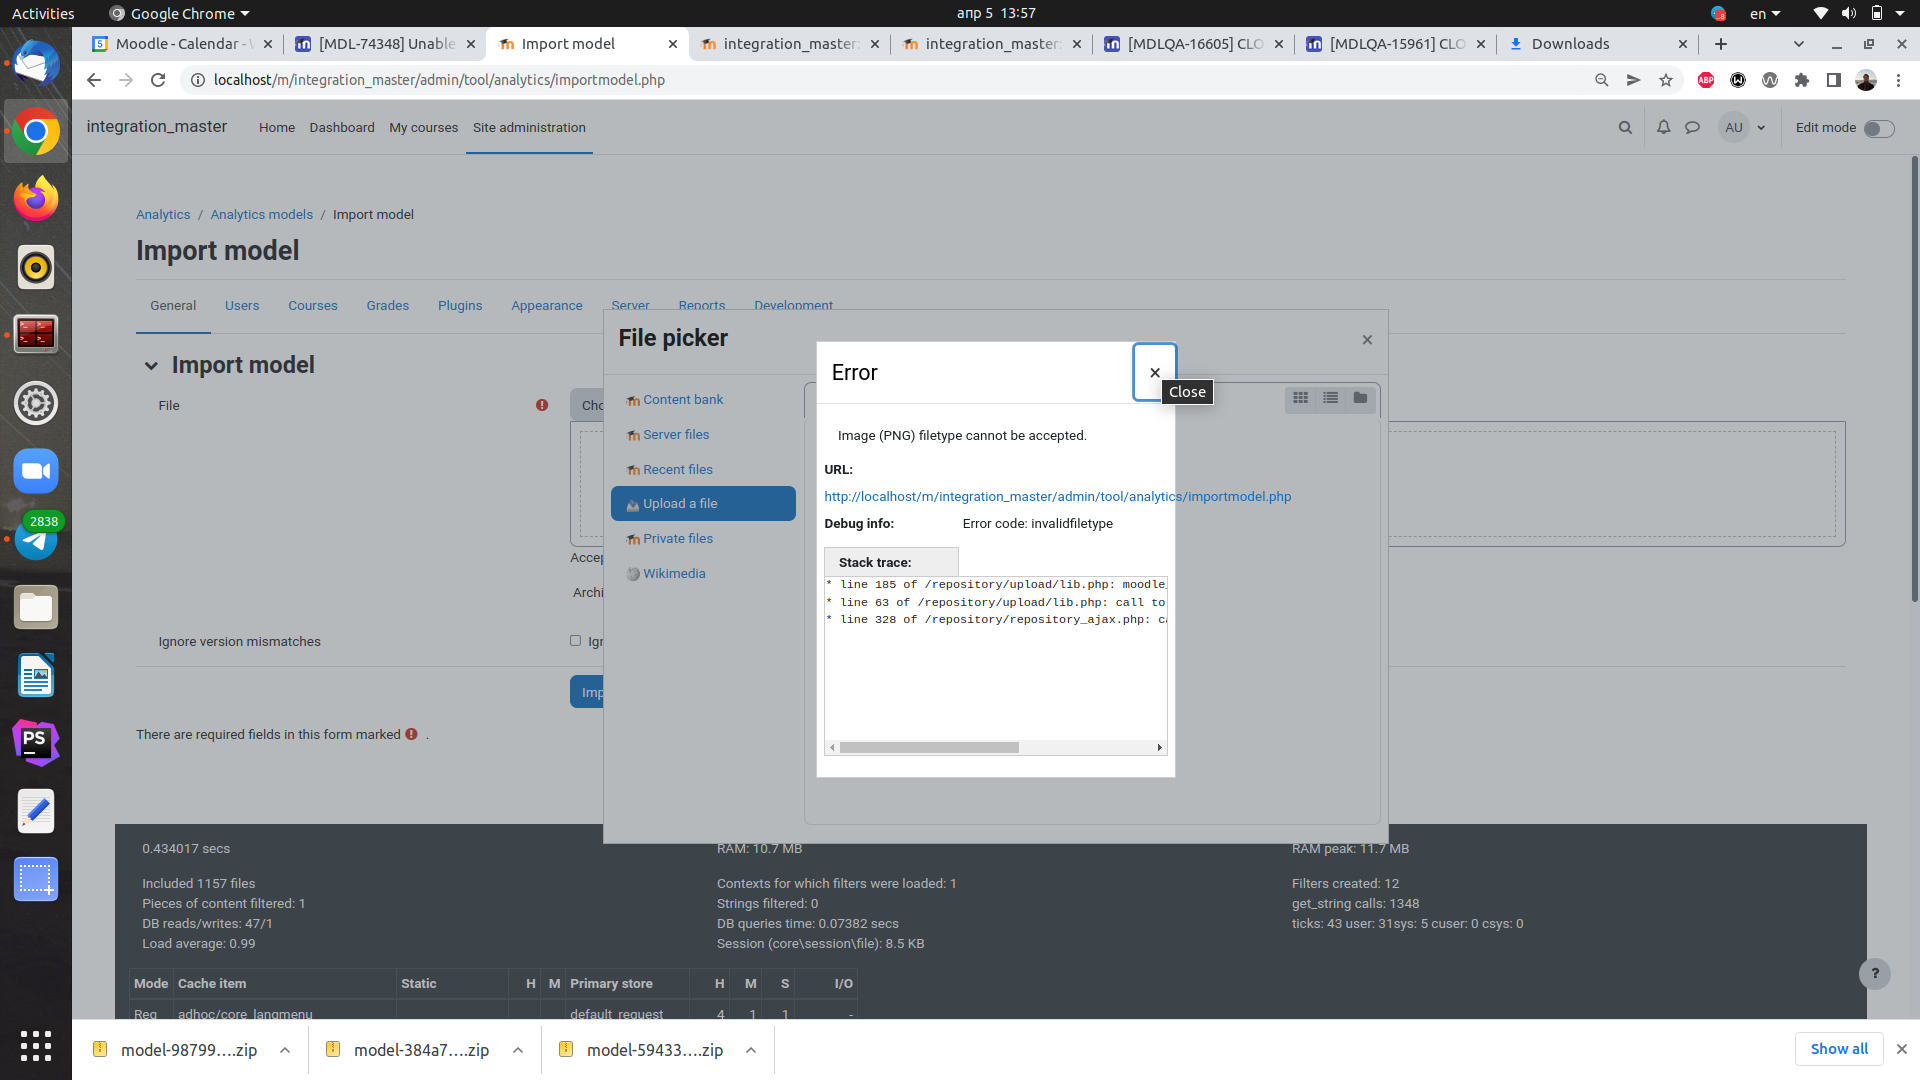The image size is (1920, 1080).
Task: Open options for model-384a7 zip download
Action: (518, 1050)
